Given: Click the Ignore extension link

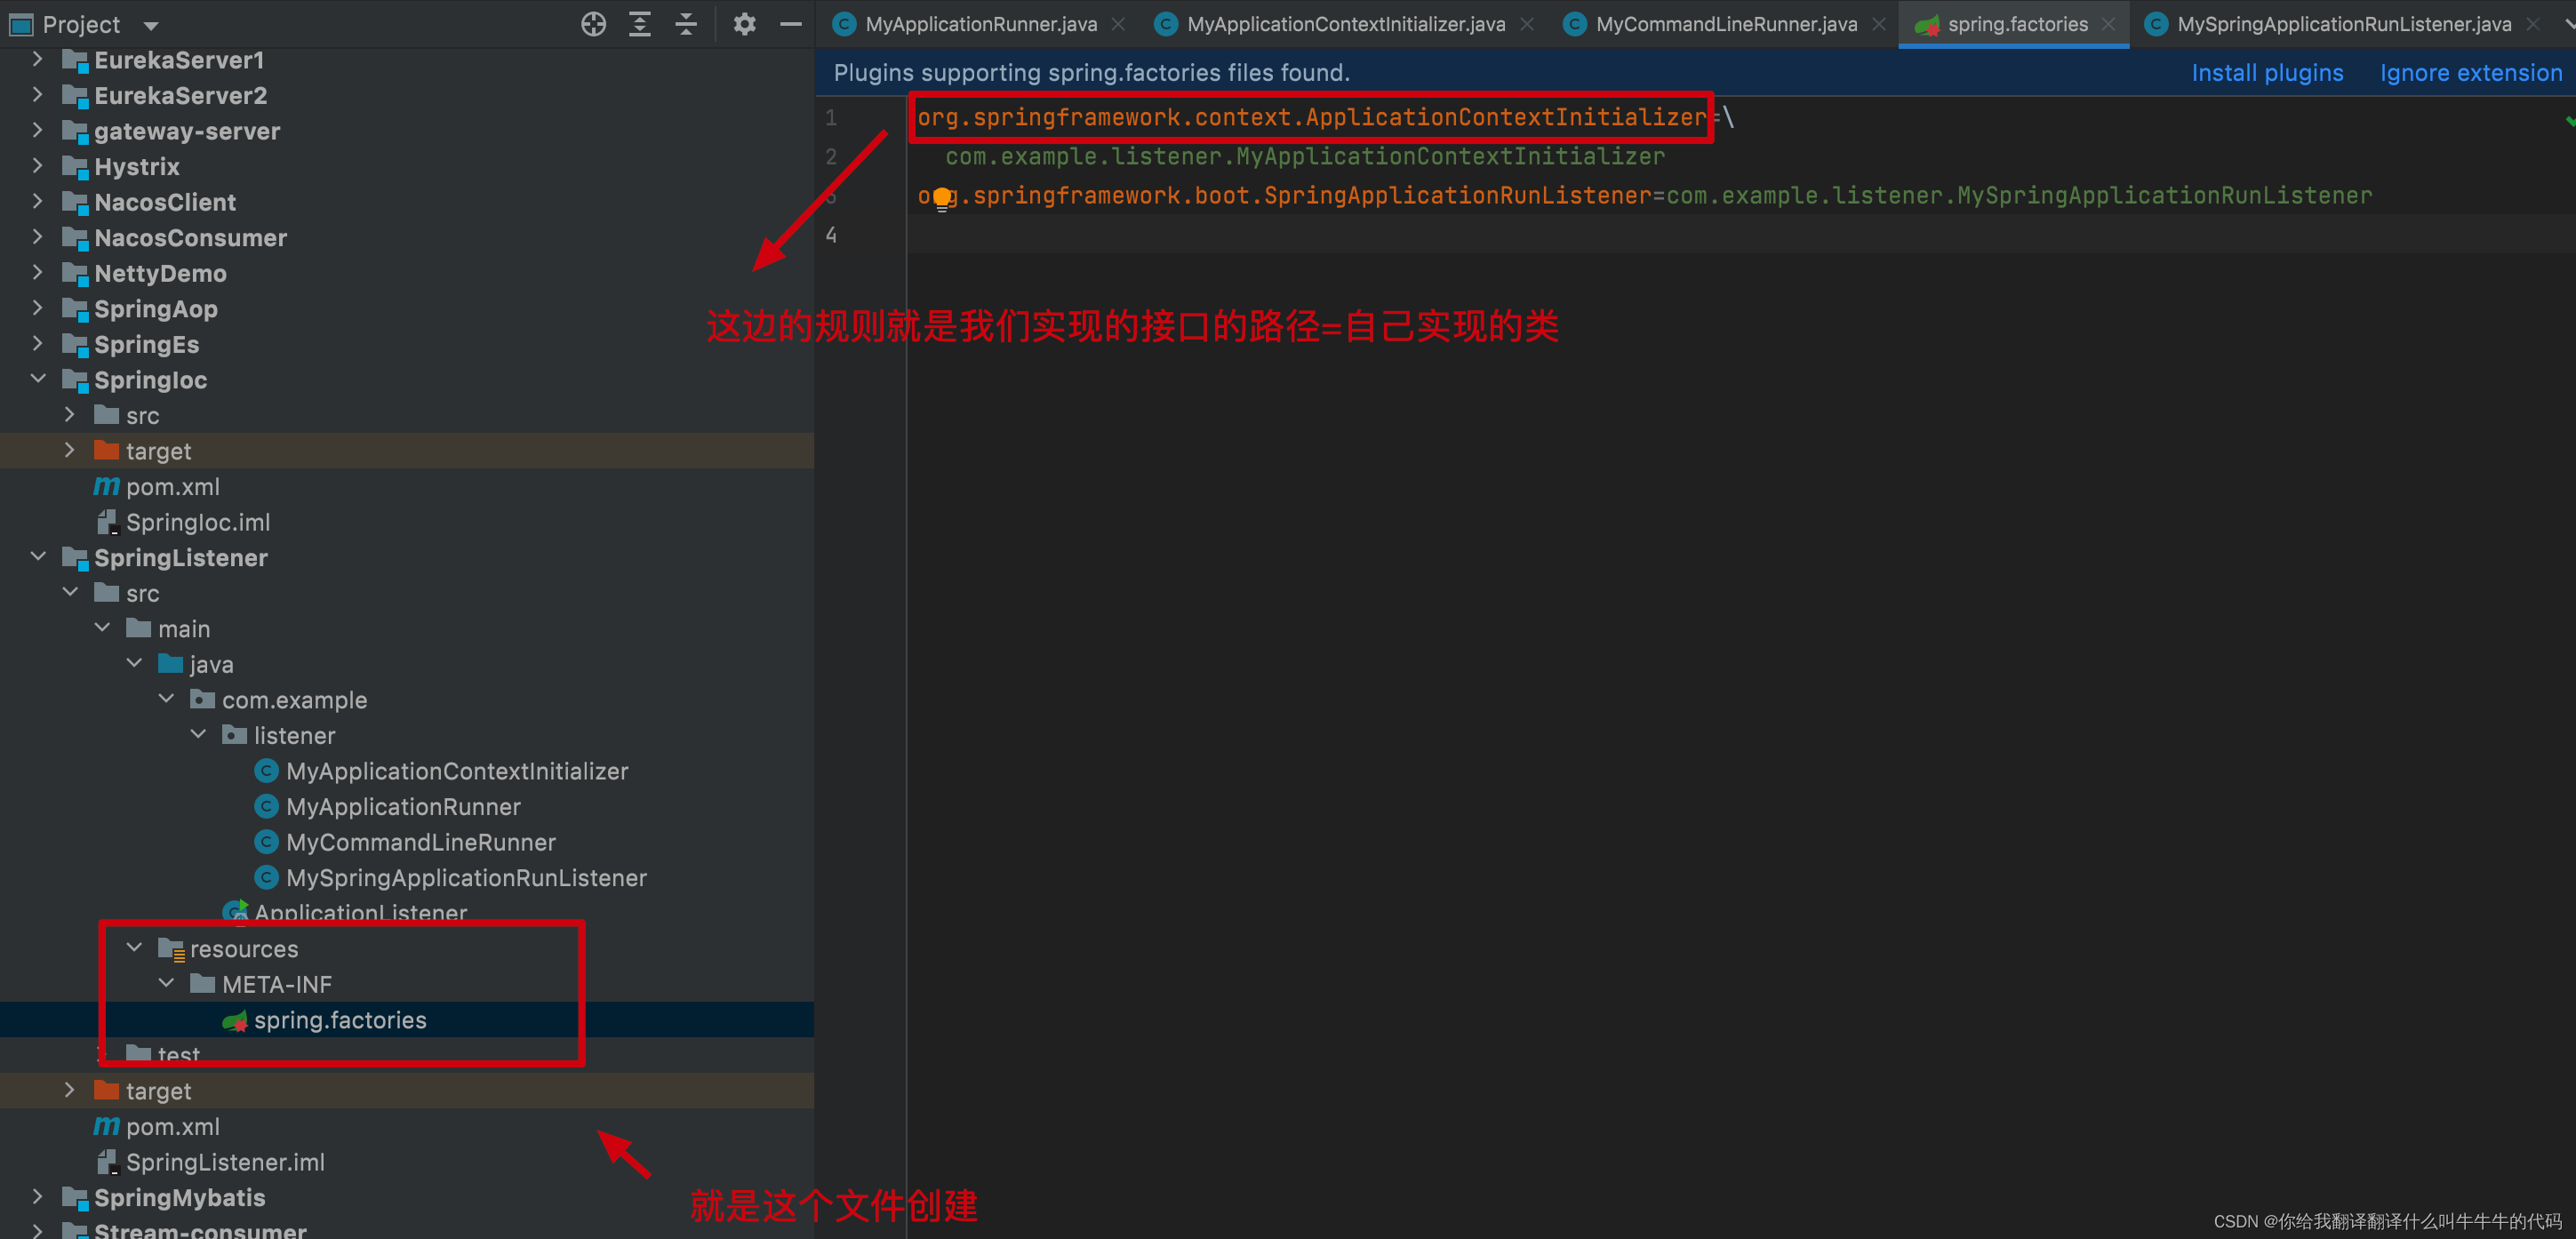Looking at the screenshot, I should coord(2470,72).
